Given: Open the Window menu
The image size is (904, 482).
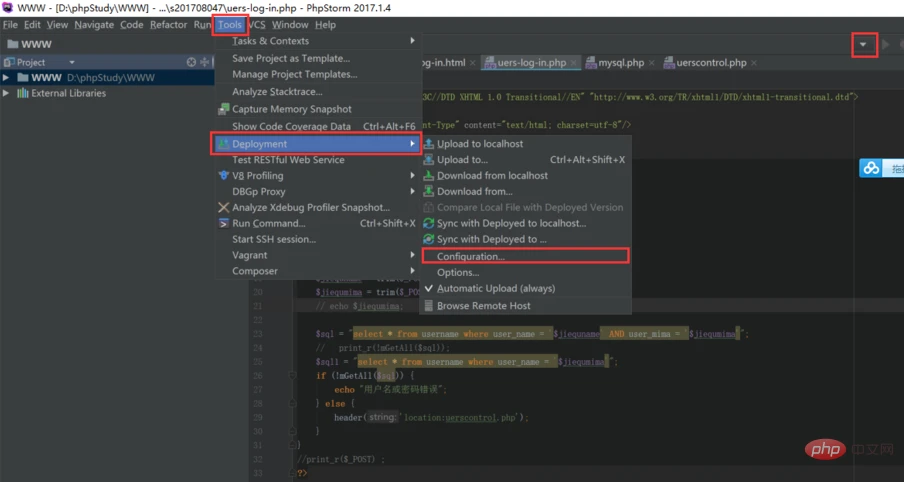Looking at the screenshot, I should coord(290,25).
